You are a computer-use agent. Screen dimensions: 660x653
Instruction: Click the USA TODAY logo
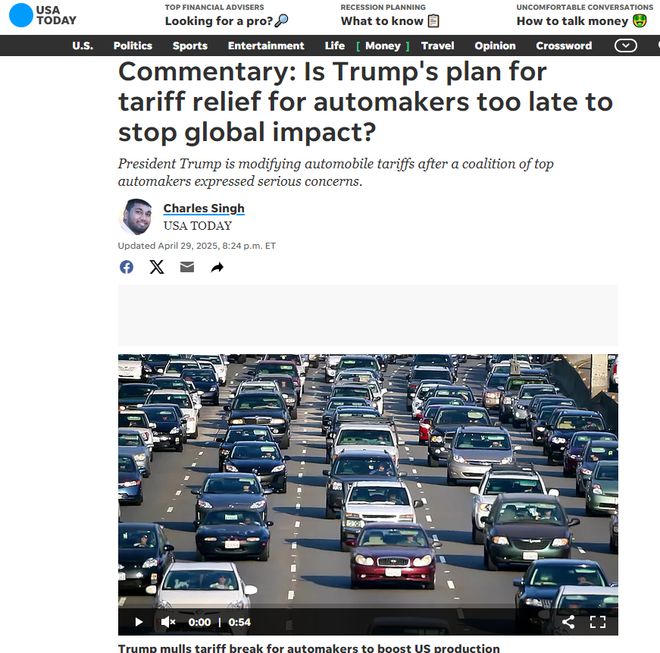pyautogui.click(x=43, y=15)
